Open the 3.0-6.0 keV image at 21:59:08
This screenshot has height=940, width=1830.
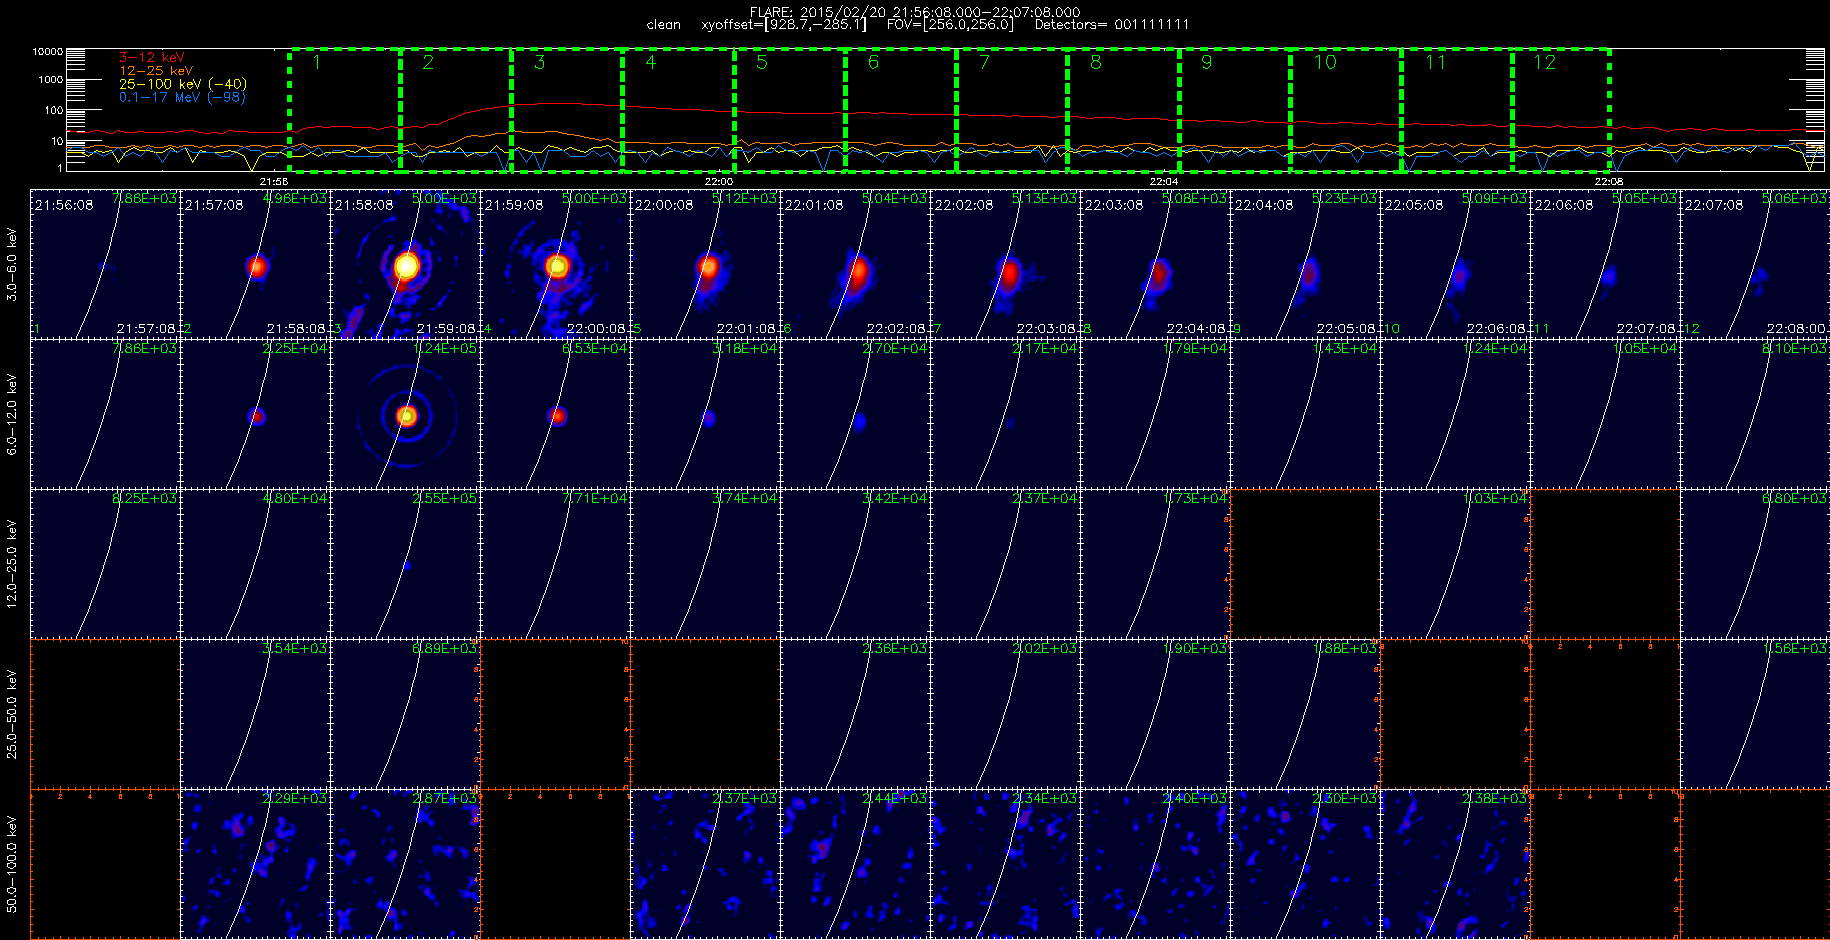(x=555, y=264)
